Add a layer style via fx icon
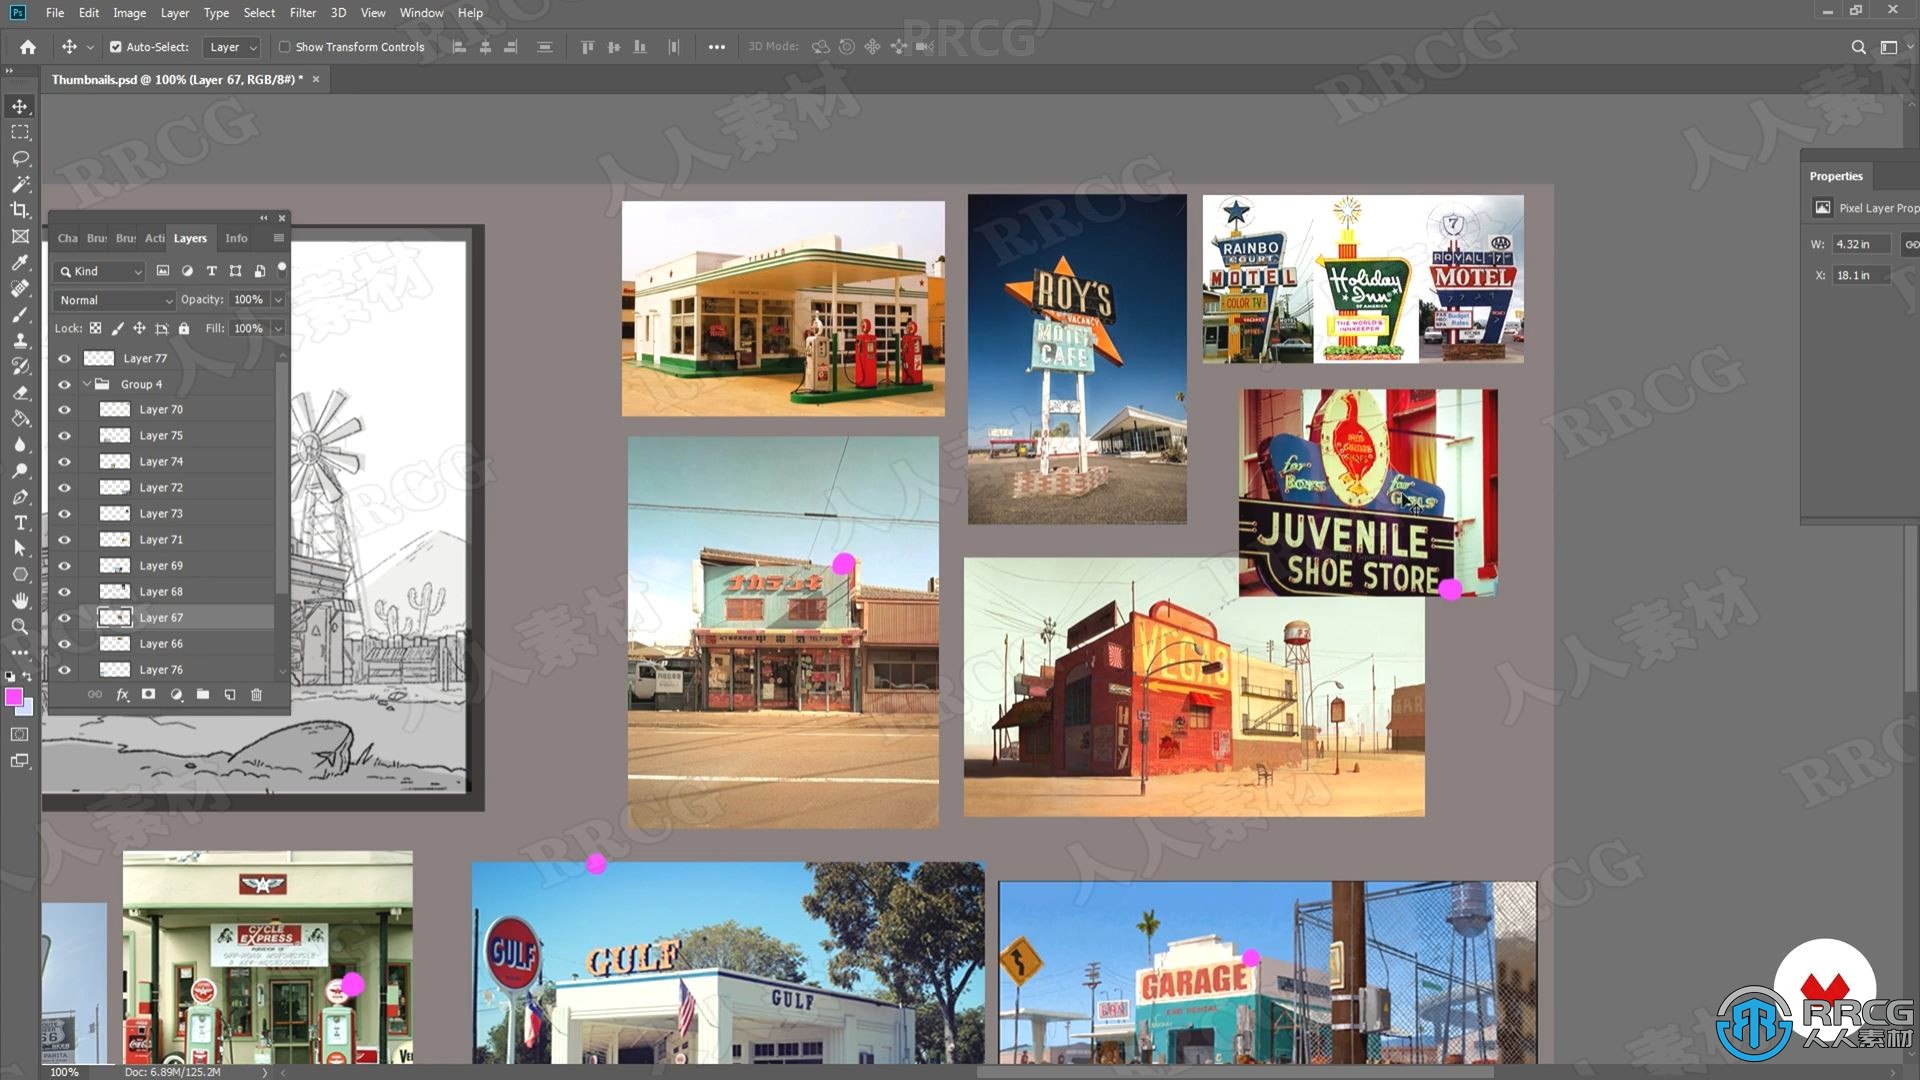Image resolution: width=1920 pixels, height=1080 pixels. pyautogui.click(x=122, y=694)
